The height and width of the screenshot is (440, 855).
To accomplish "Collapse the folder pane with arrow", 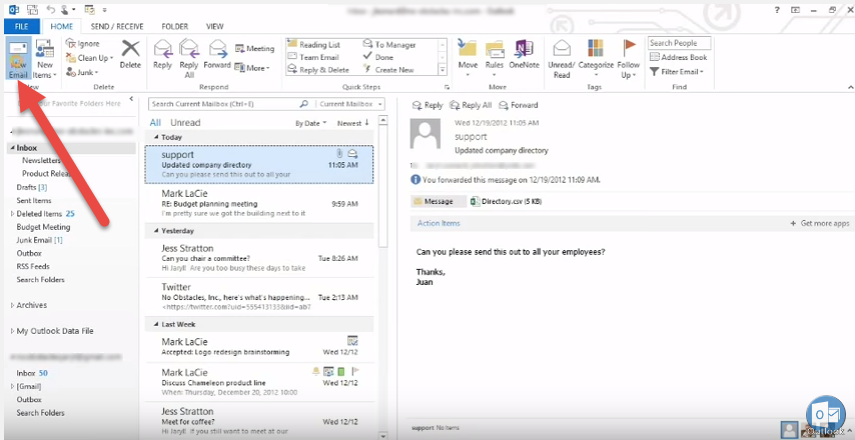I will click(x=131, y=99).
